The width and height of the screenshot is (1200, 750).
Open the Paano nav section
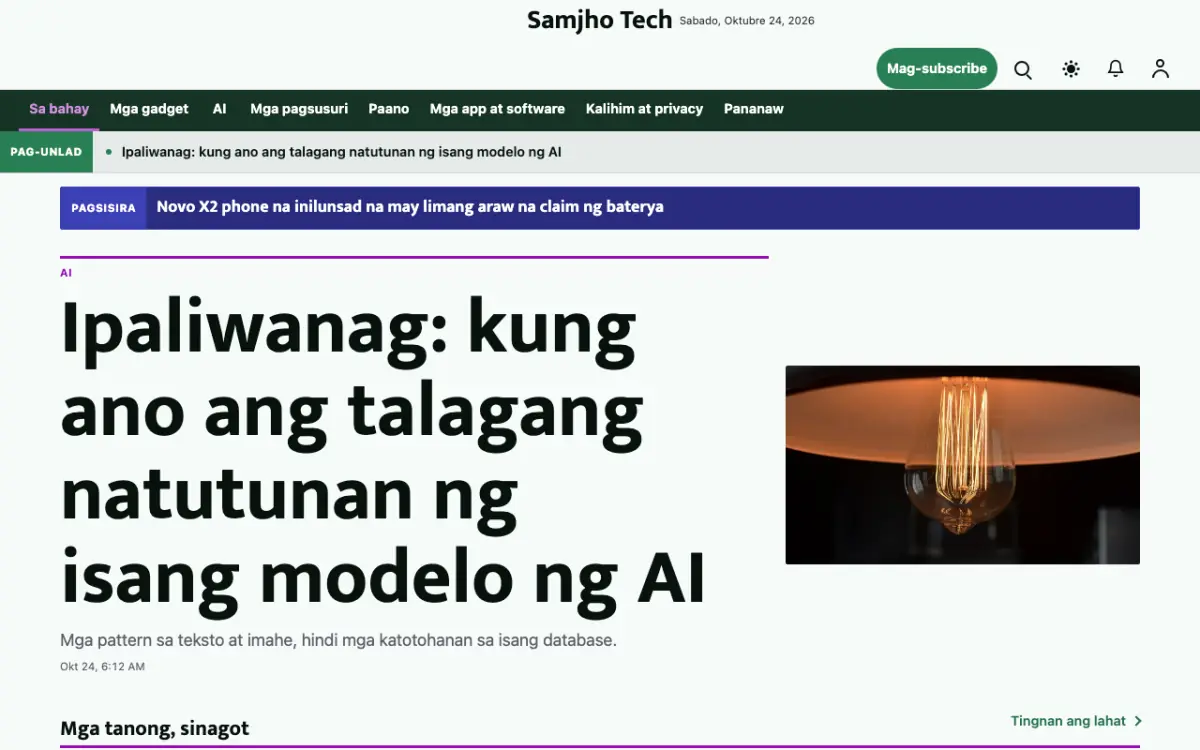389,109
